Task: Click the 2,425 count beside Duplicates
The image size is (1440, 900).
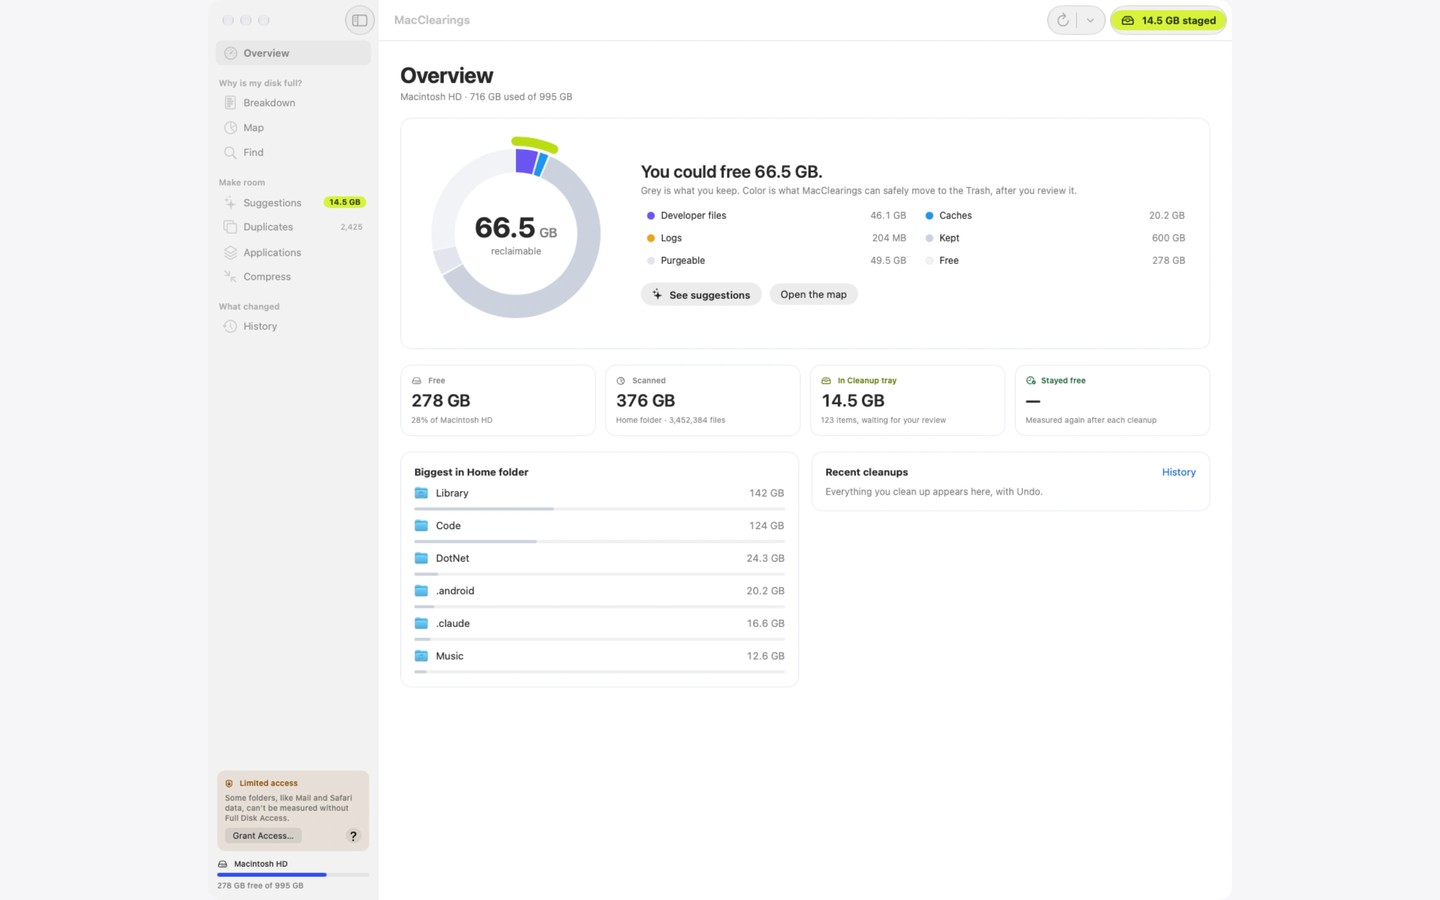Action: [351, 227]
